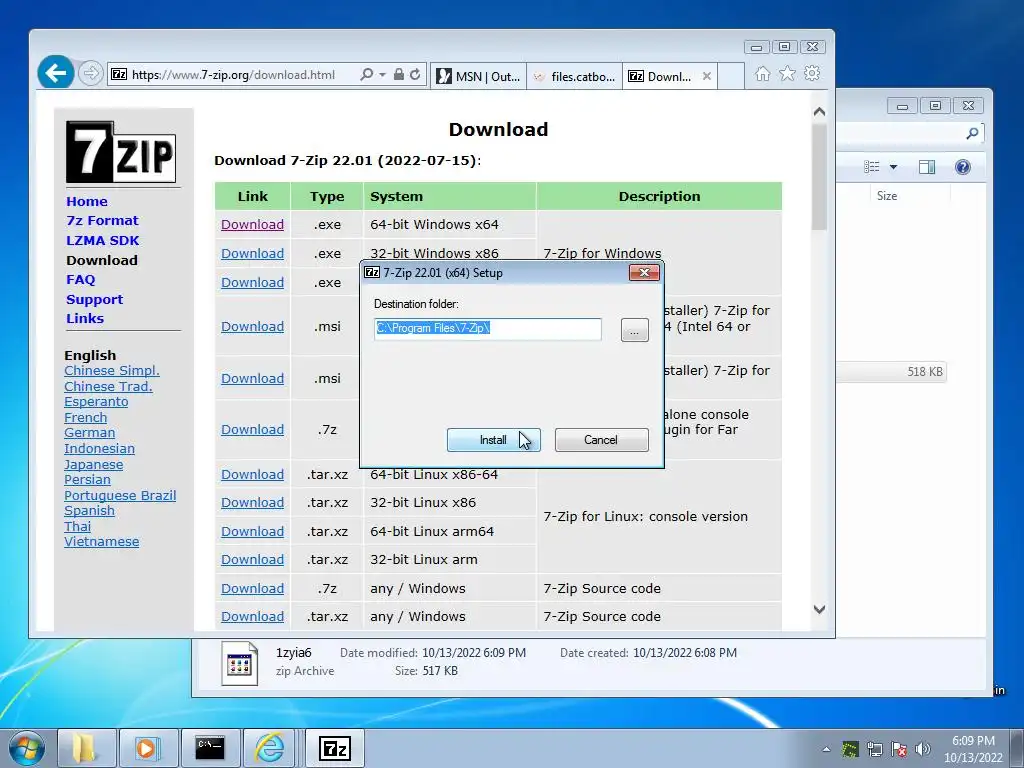Image resolution: width=1024 pixels, height=768 pixels.
Task: Click the Destination folder path field
Action: (488, 328)
